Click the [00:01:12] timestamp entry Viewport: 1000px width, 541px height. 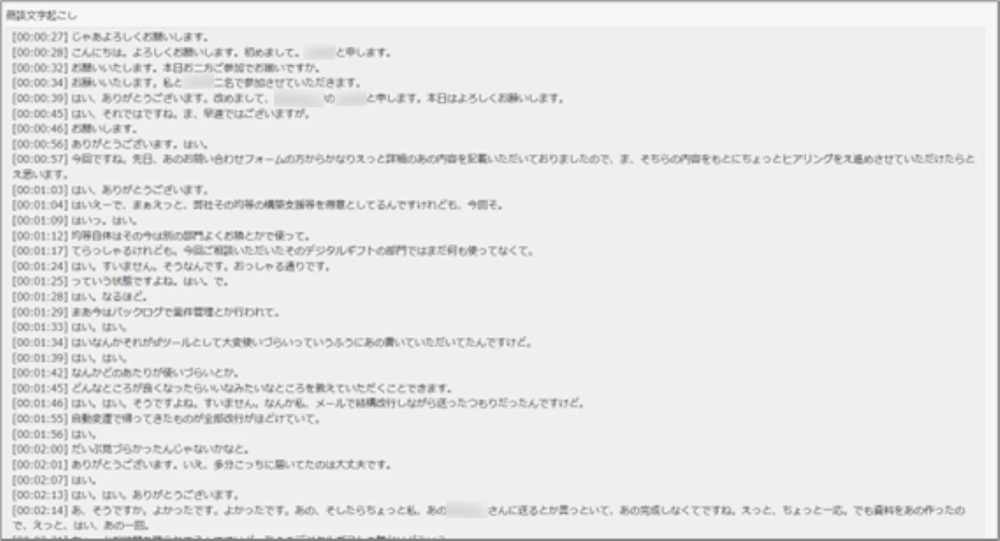(x=39, y=235)
